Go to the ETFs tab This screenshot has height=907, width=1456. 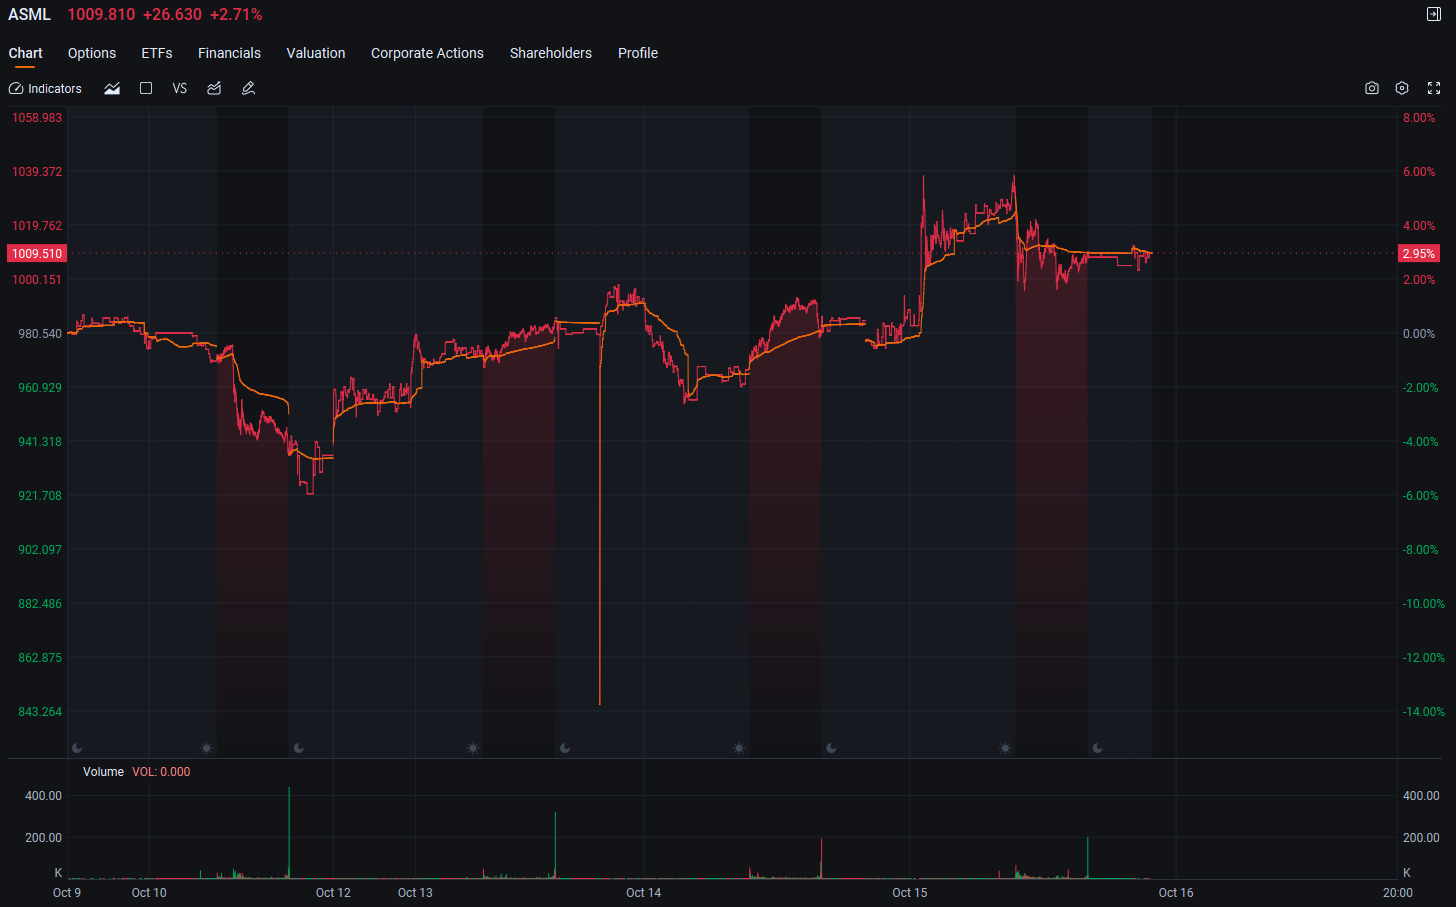pyautogui.click(x=157, y=53)
